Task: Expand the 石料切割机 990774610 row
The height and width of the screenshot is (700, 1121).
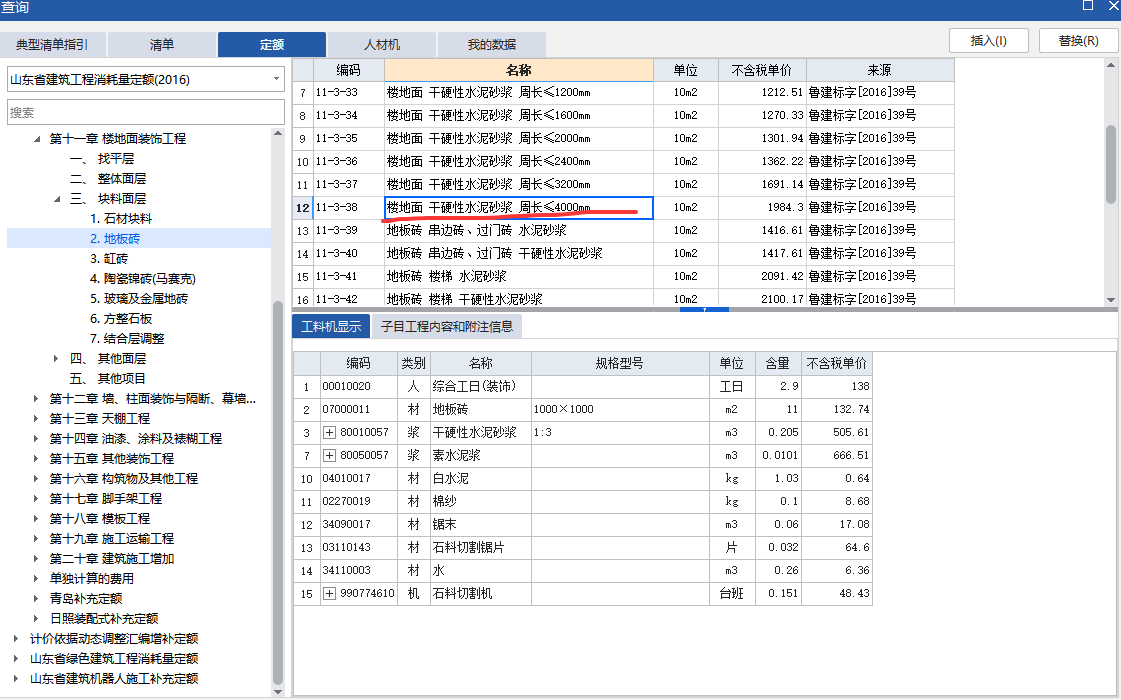Action: coord(330,593)
